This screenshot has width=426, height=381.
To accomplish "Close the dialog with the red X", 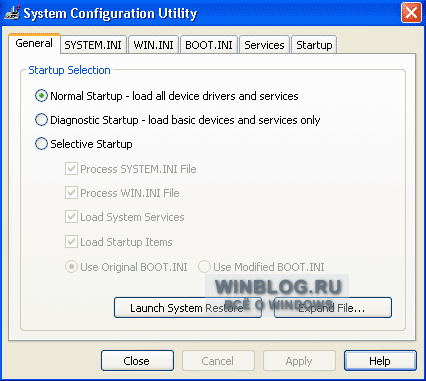I will (411, 13).
